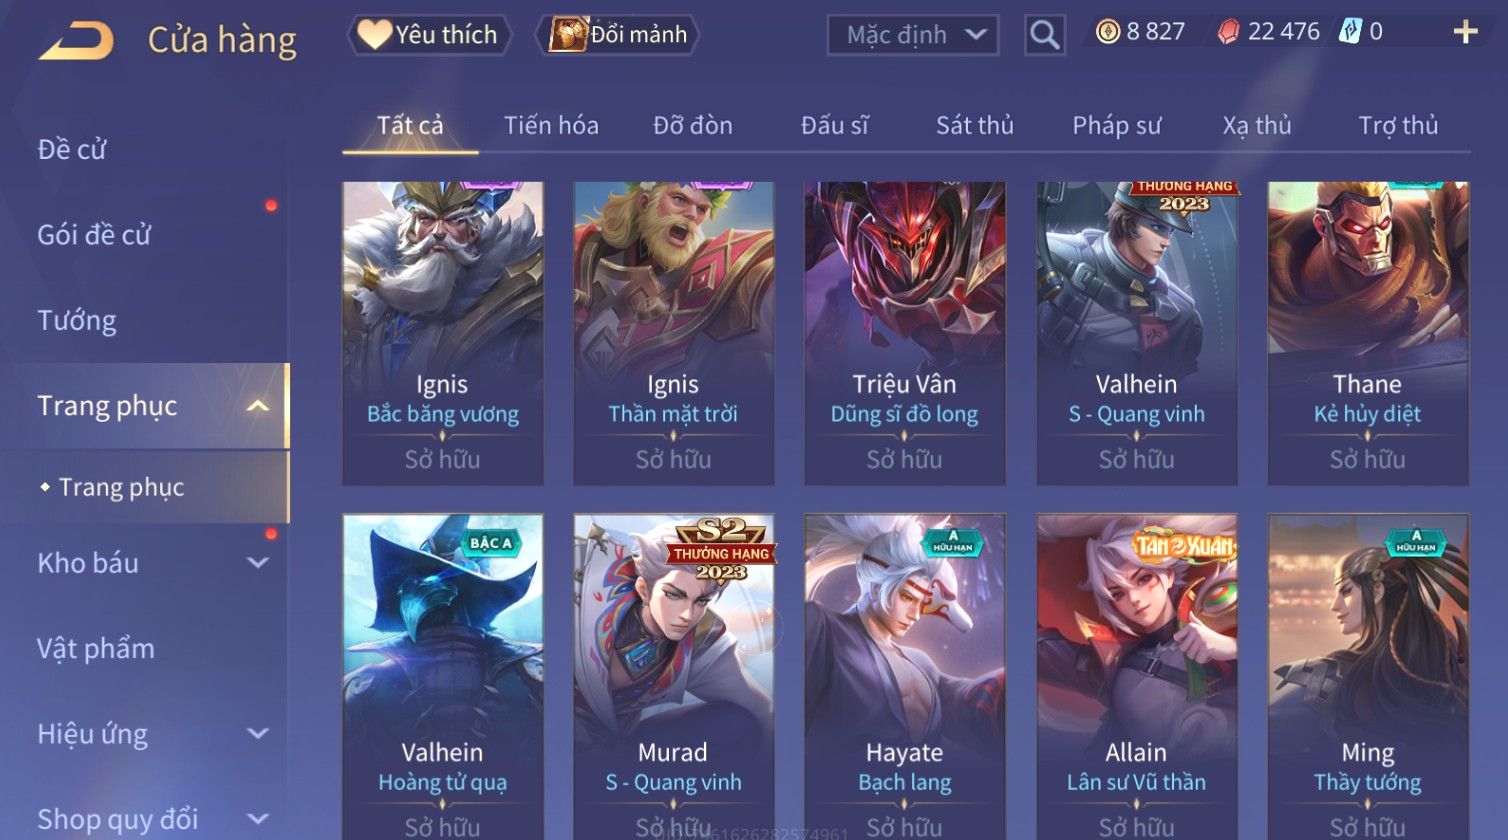
Task: Tap the blue voucher currency icon
Action: (x=1350, y=32)
